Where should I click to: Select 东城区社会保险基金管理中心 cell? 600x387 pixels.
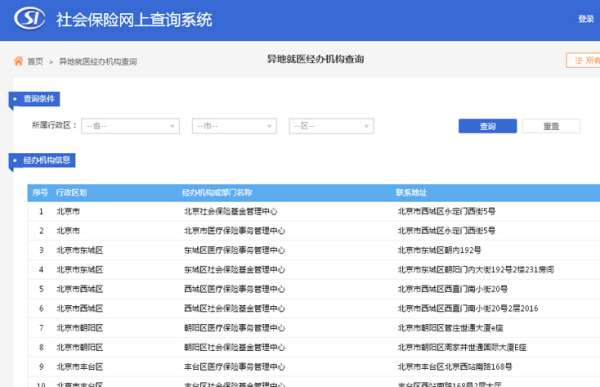(234, 270)
